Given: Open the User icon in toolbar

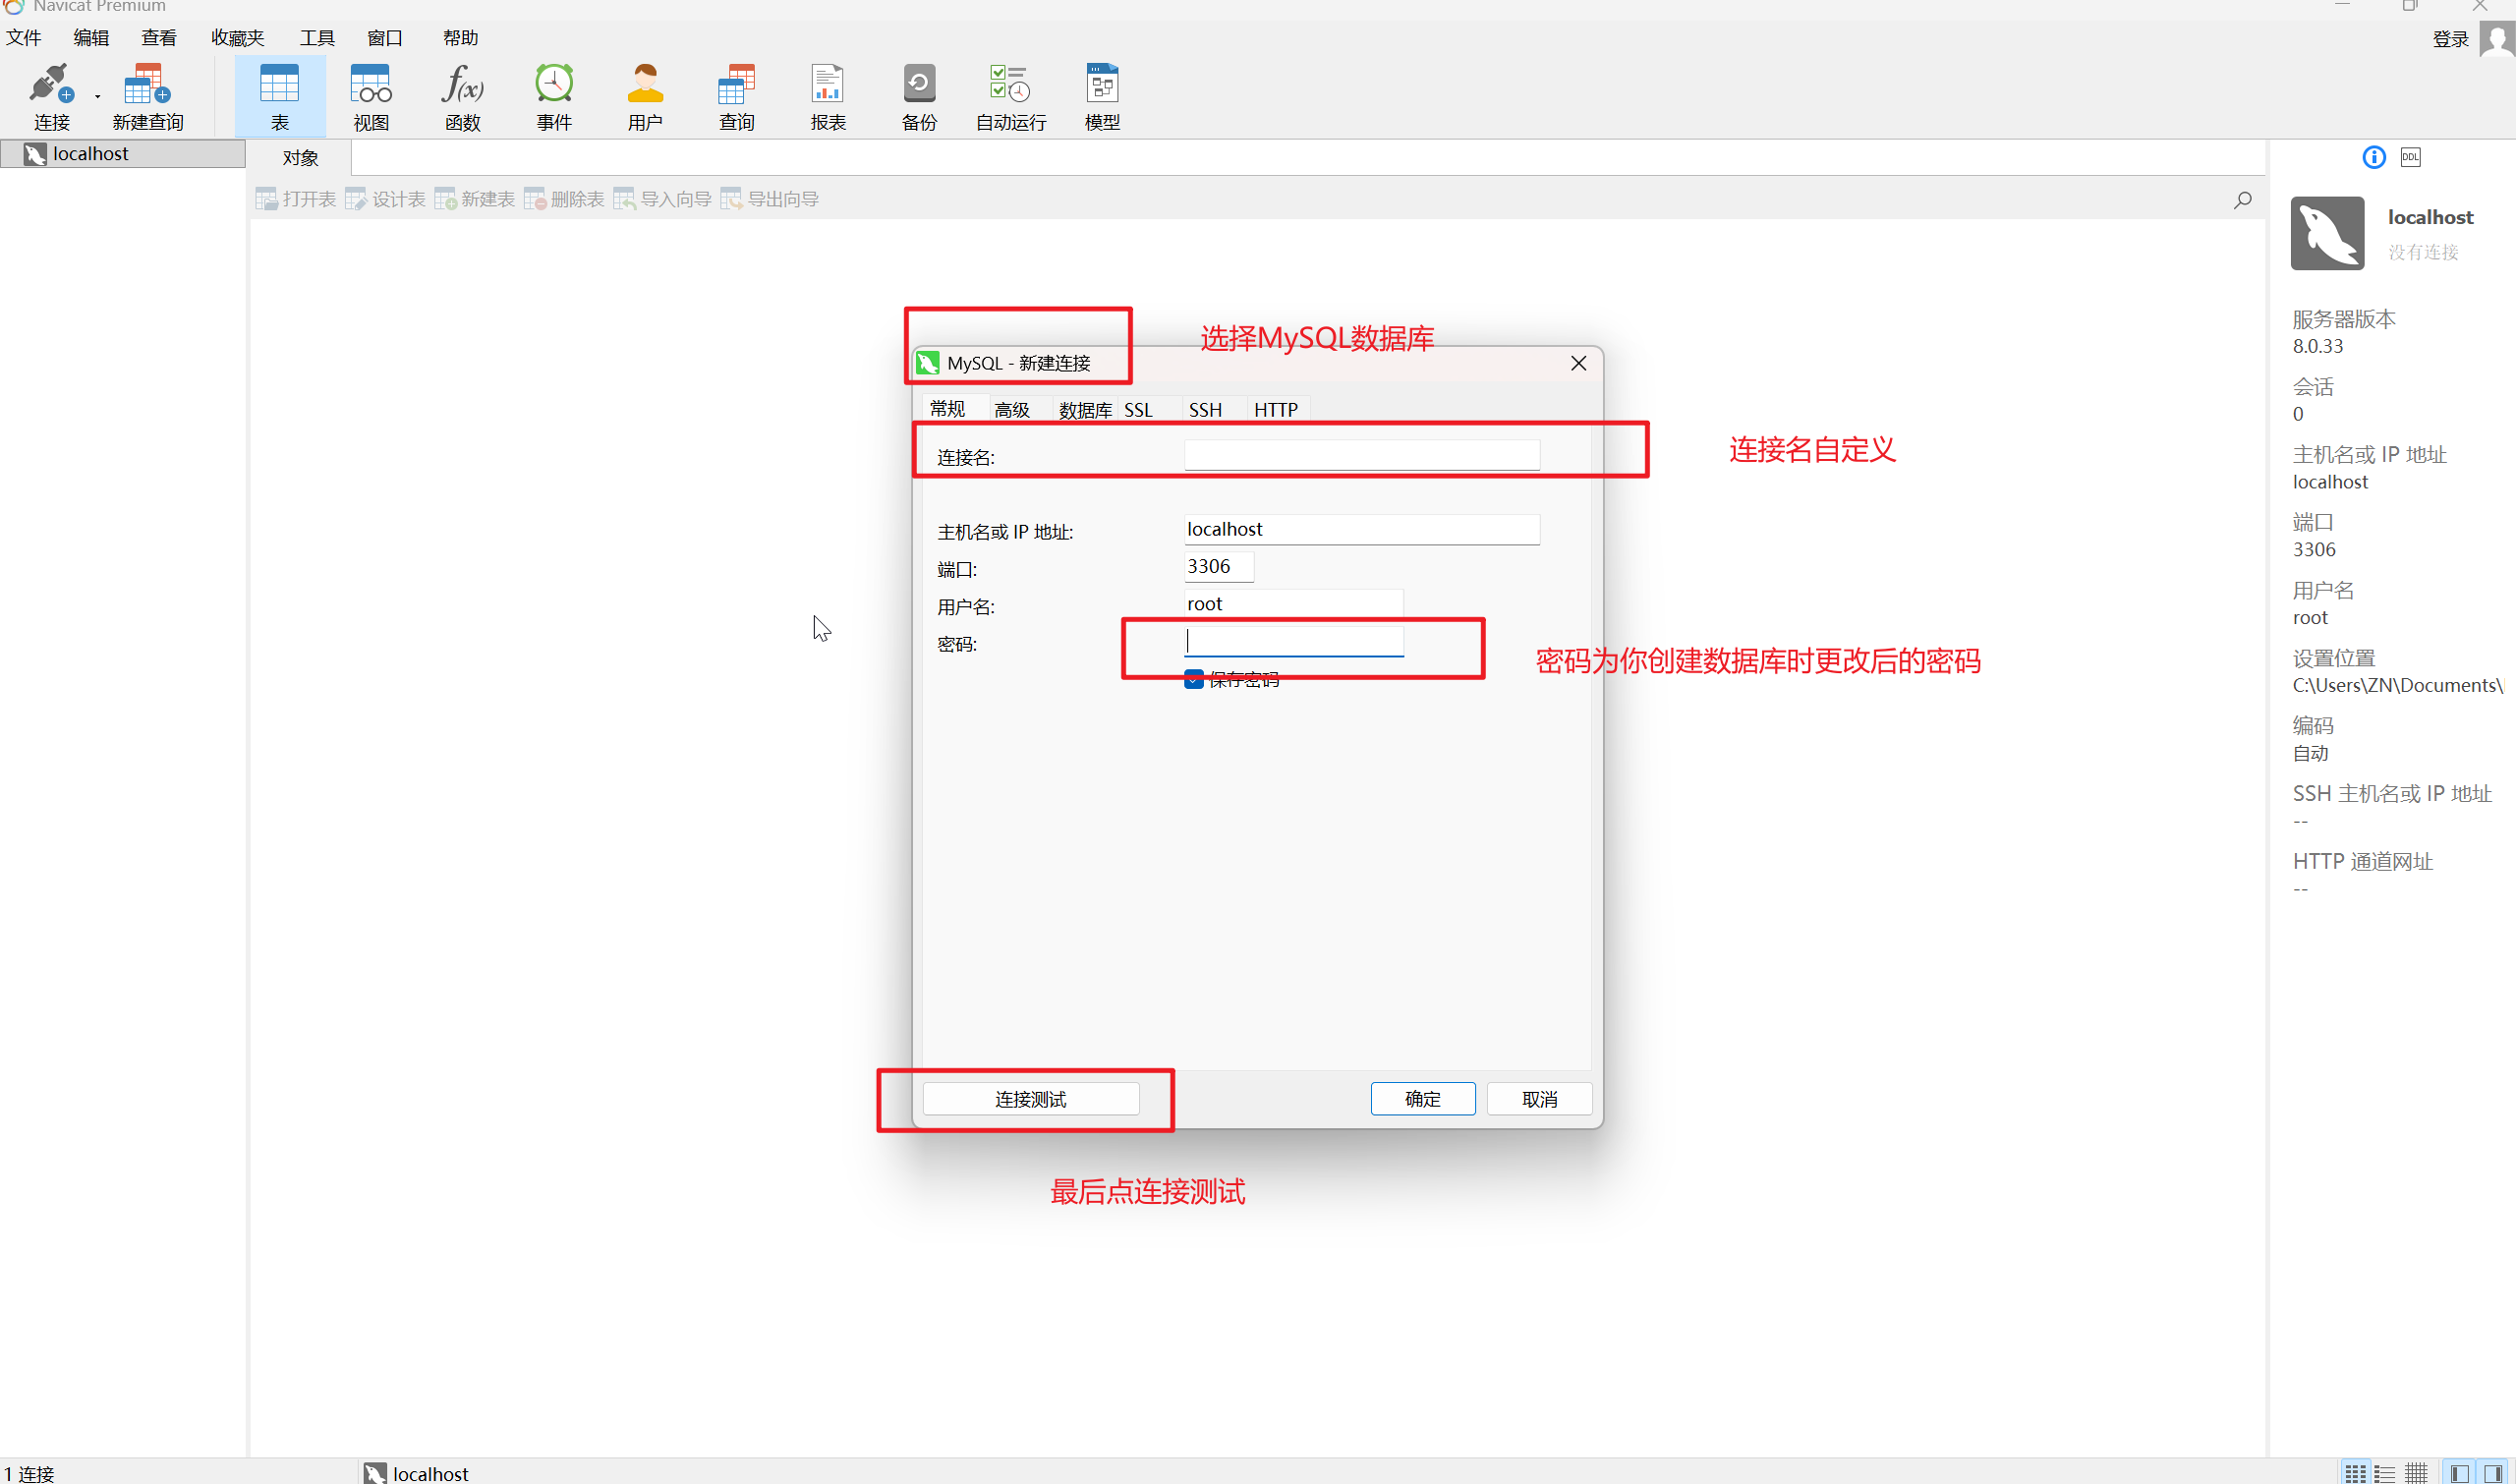Looking at the screenshot, I should [645, 84].
